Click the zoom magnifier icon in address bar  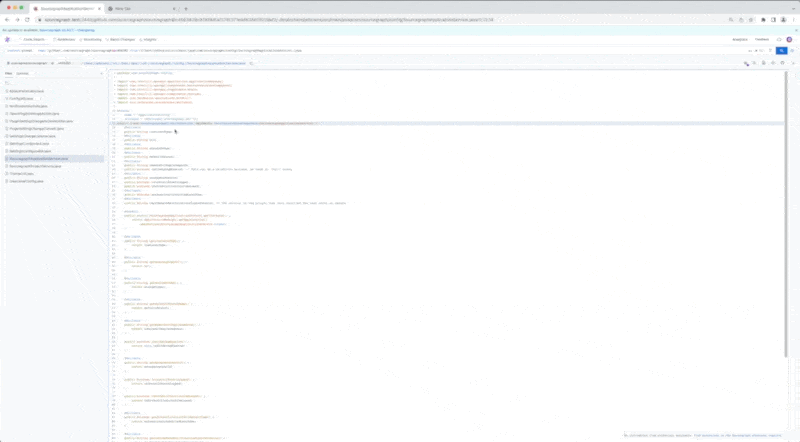click(731, 20)
